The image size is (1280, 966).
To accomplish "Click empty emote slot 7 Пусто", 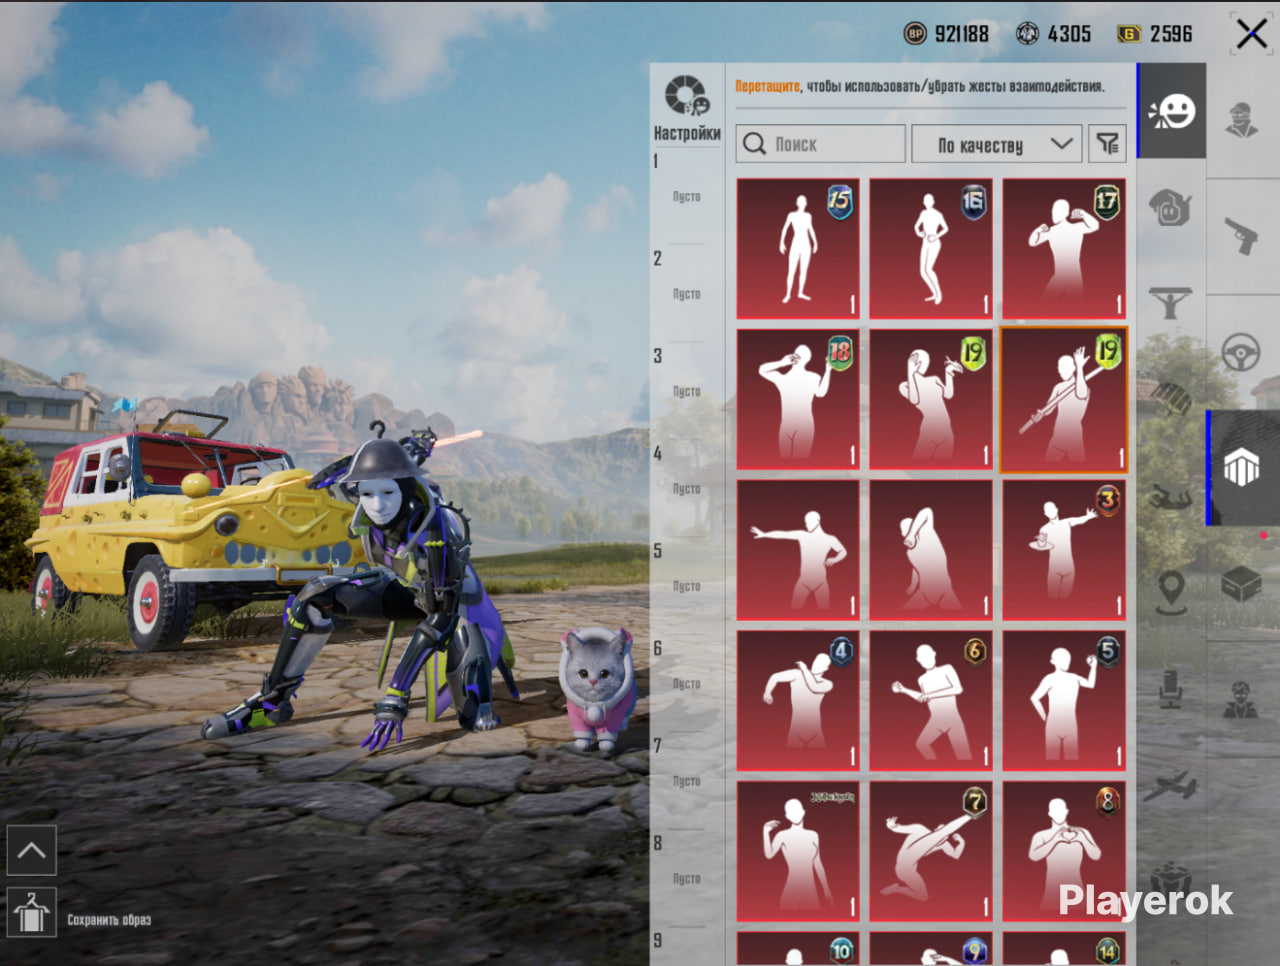I will point(687,781).
